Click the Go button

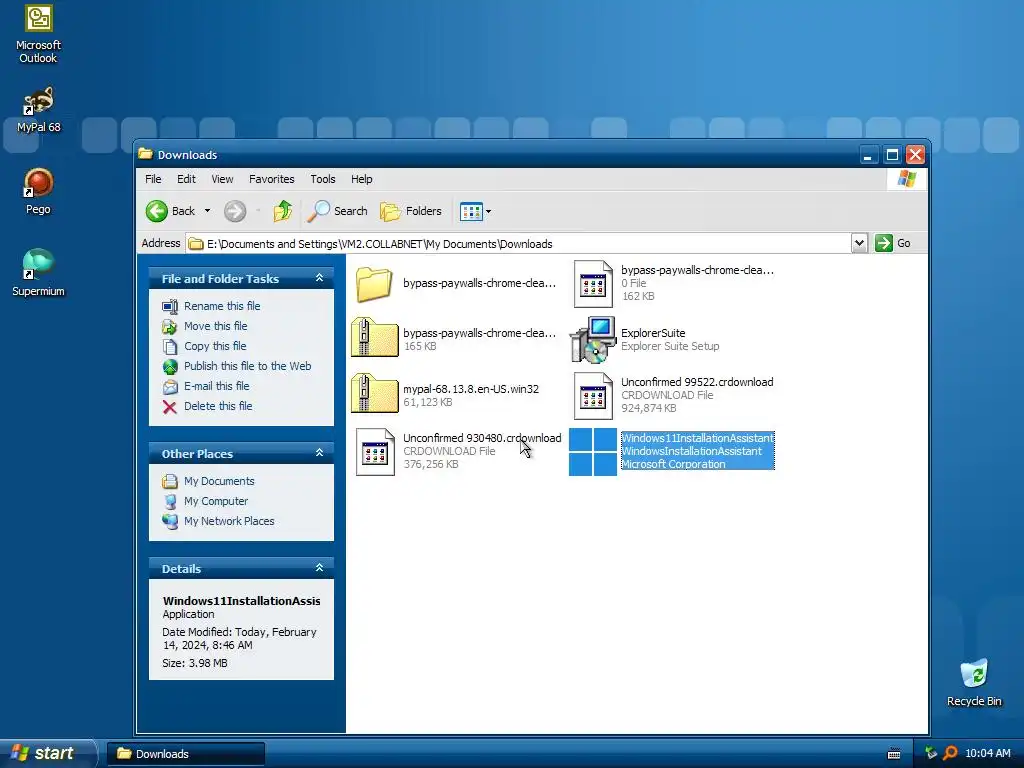point(893,243)
